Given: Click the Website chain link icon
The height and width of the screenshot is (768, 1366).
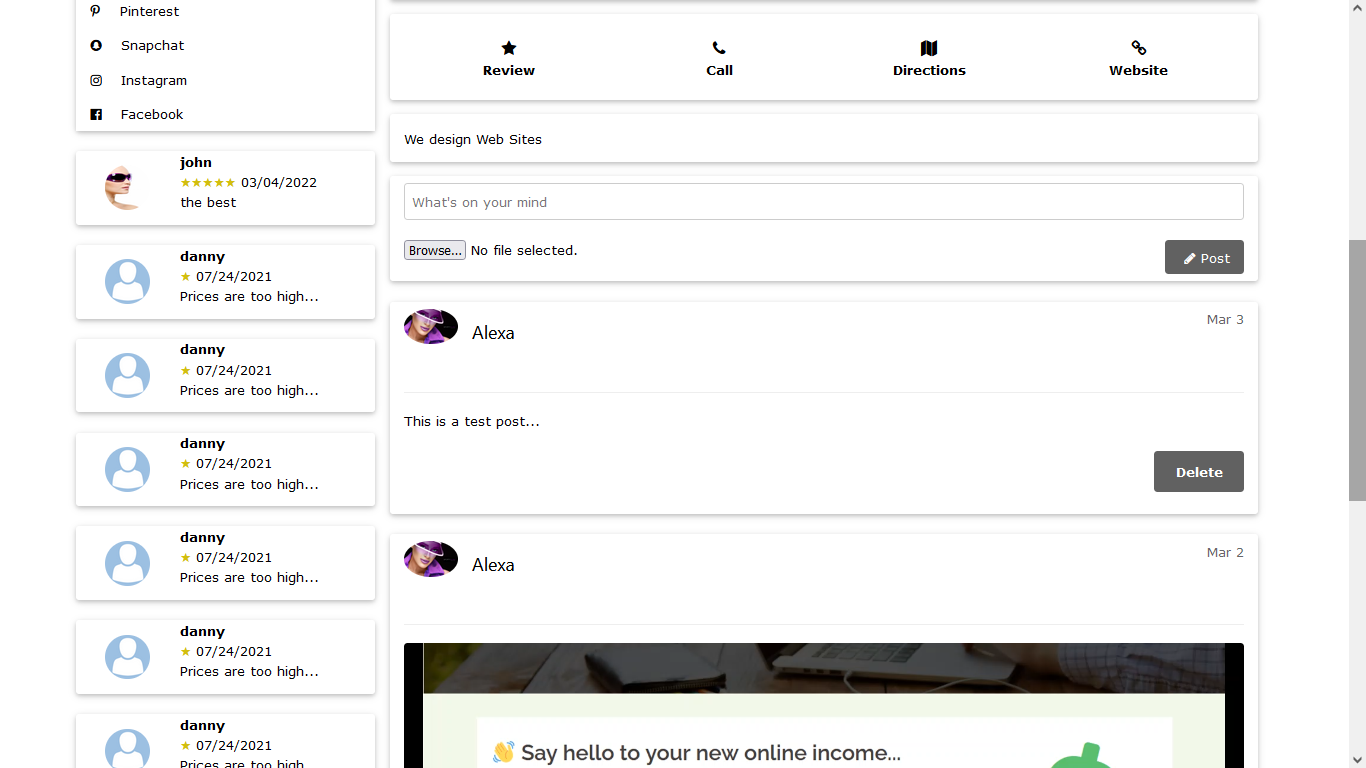Looking at the screenshot, I should point(1138,48).
